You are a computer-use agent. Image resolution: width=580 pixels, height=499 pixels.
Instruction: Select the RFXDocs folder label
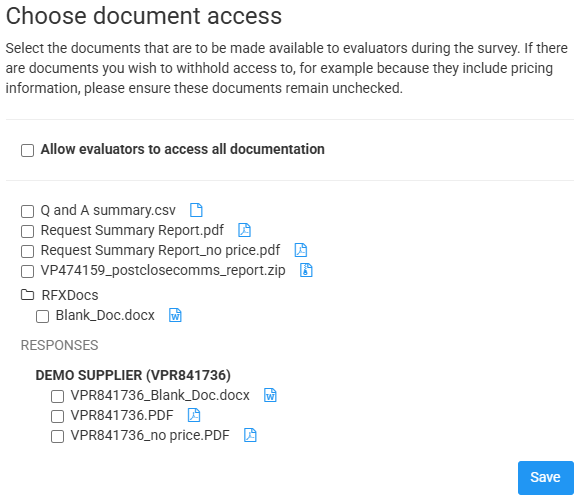click(70, 295)
